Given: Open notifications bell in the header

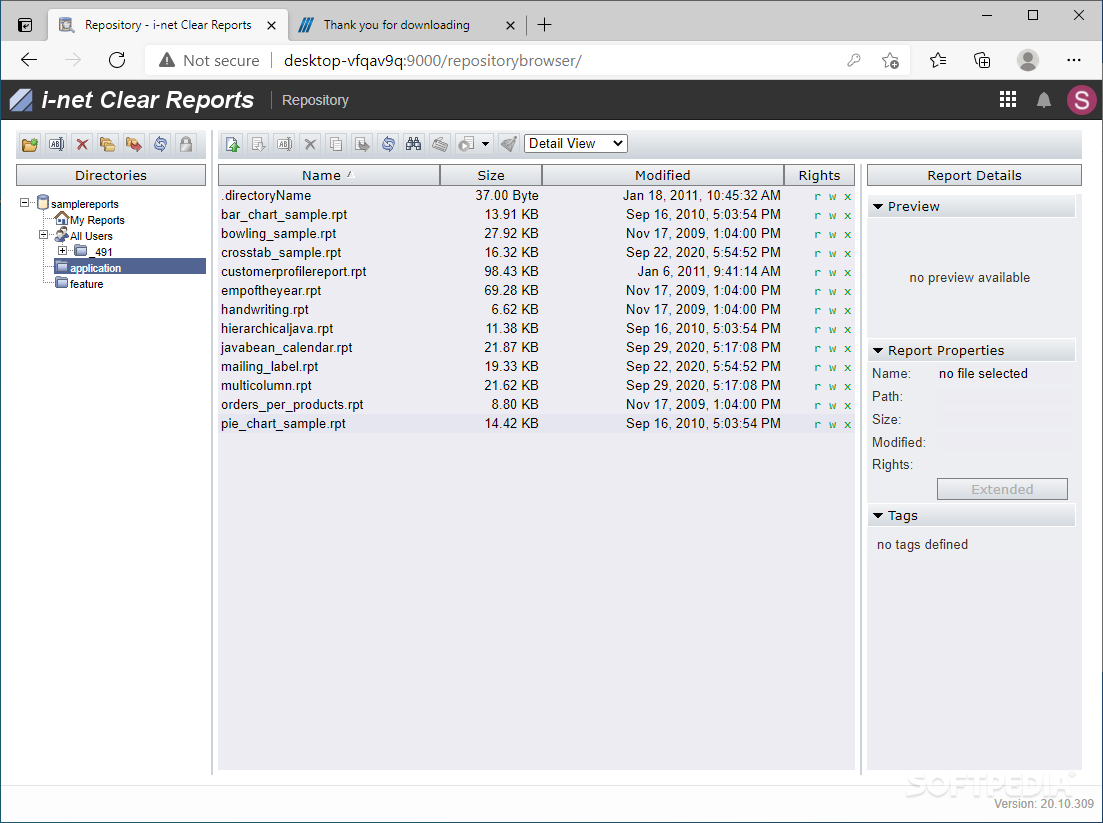Looking at the screenshot, I should pos(1044,100).
